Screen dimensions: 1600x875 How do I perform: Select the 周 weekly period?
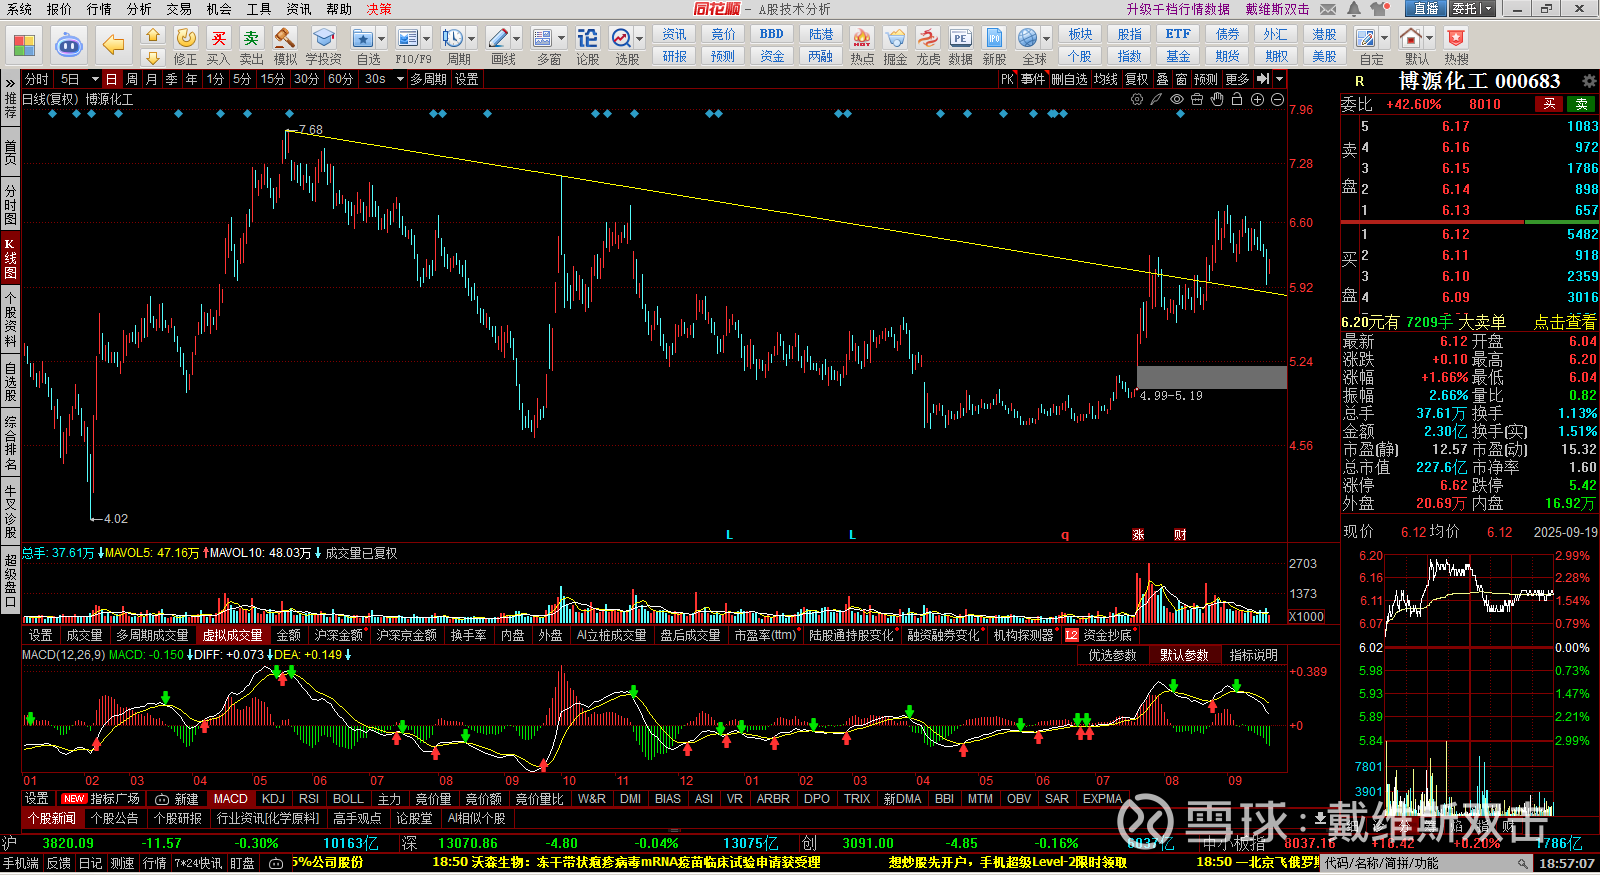[132, 79]
